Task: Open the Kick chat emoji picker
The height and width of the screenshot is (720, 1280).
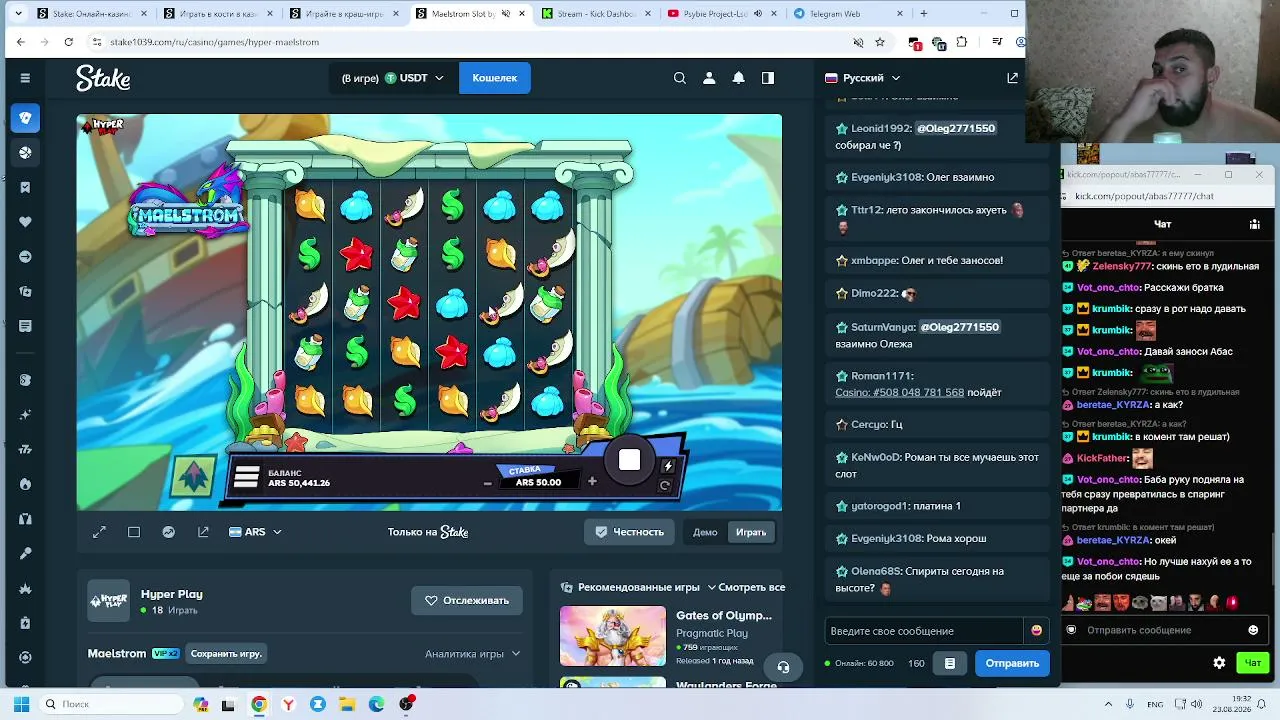Action: click(1253, 630)
